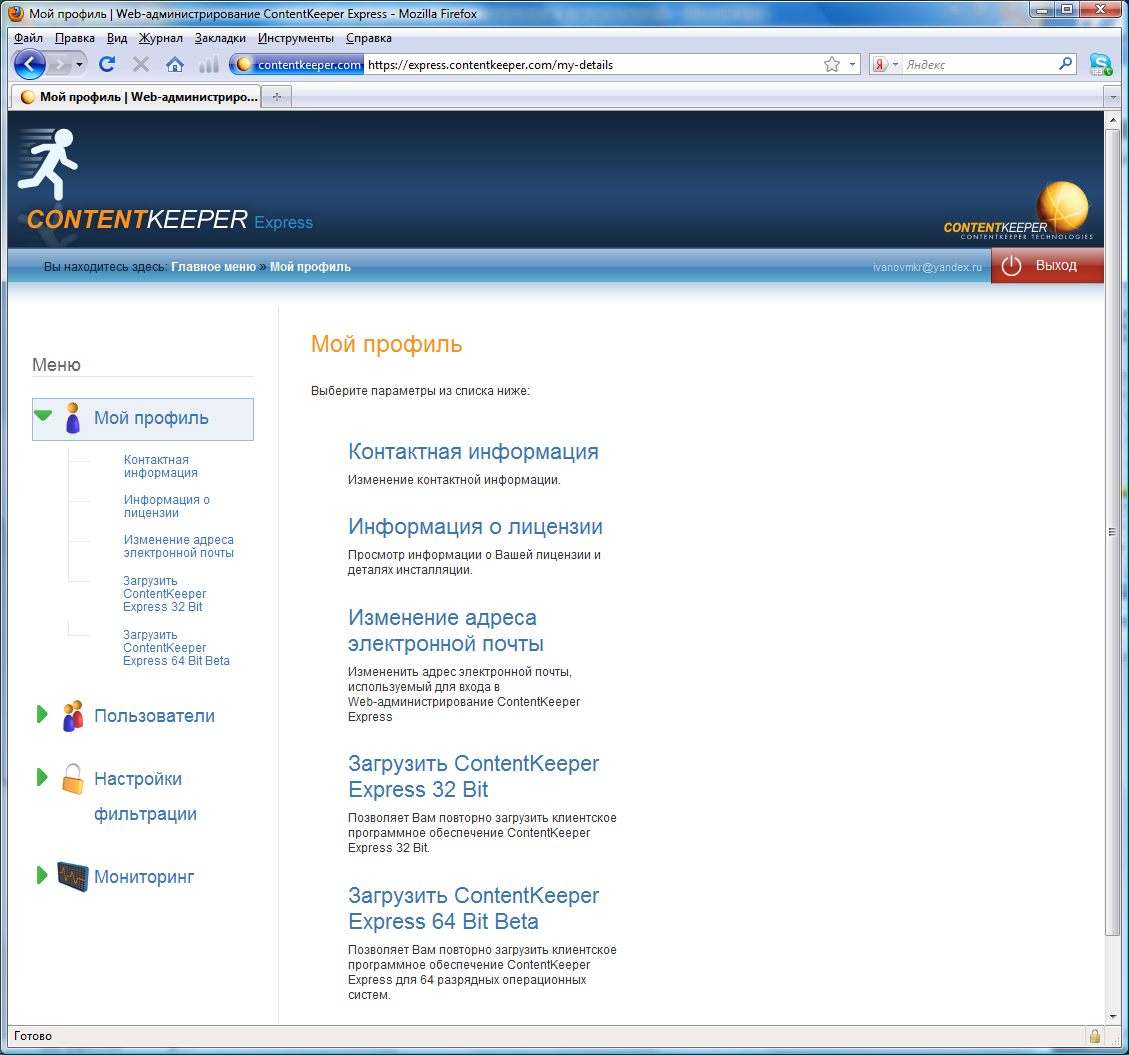The width and height of the screenshot is (1129, 1055).
Task: Expand Мониторинг with the green arrow
Action: pos(42,875)
